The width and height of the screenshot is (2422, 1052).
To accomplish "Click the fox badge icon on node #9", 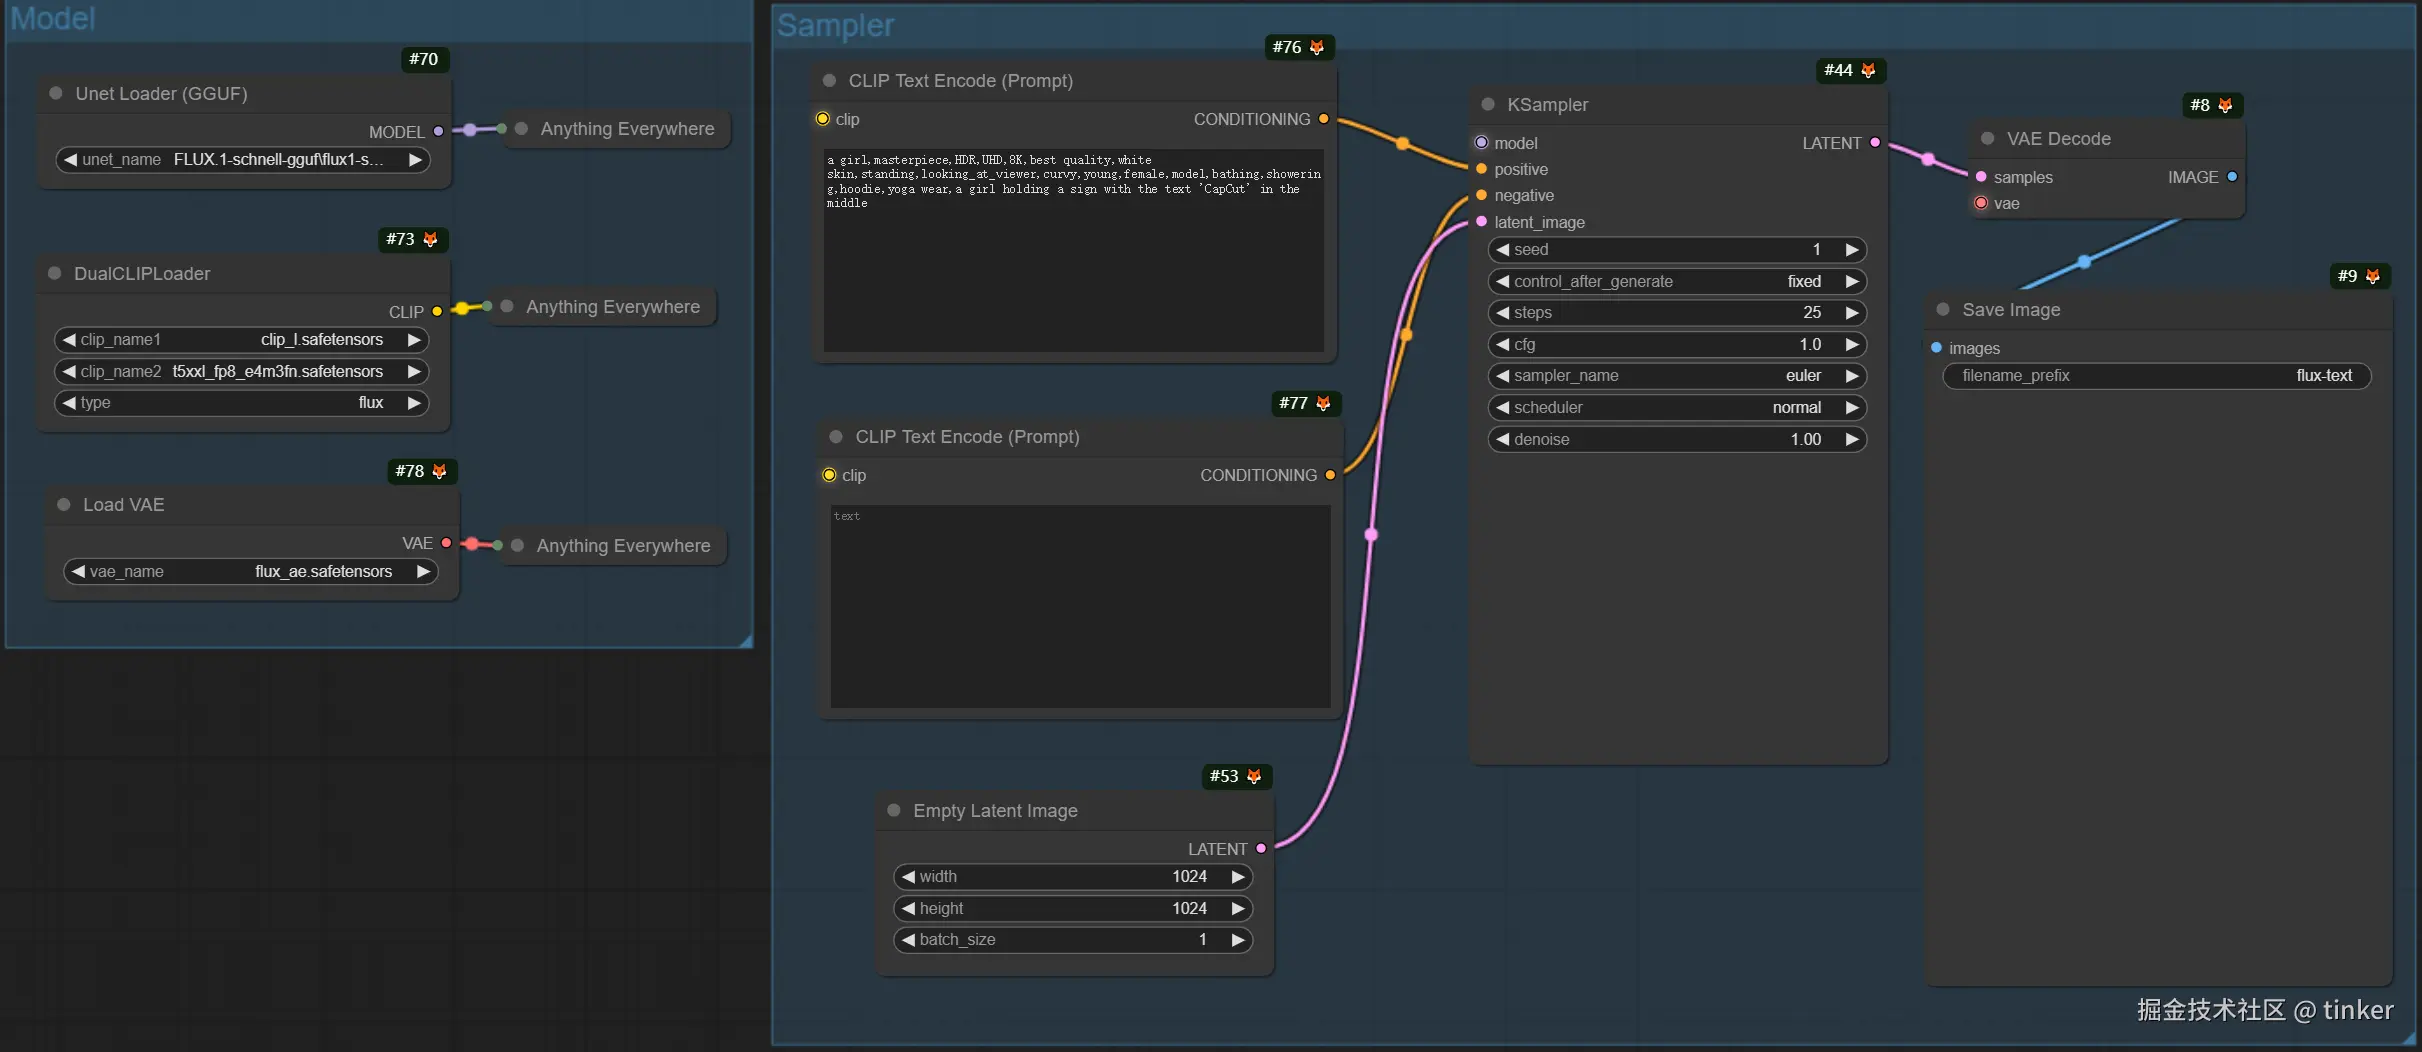I will tap(2373, 276).
